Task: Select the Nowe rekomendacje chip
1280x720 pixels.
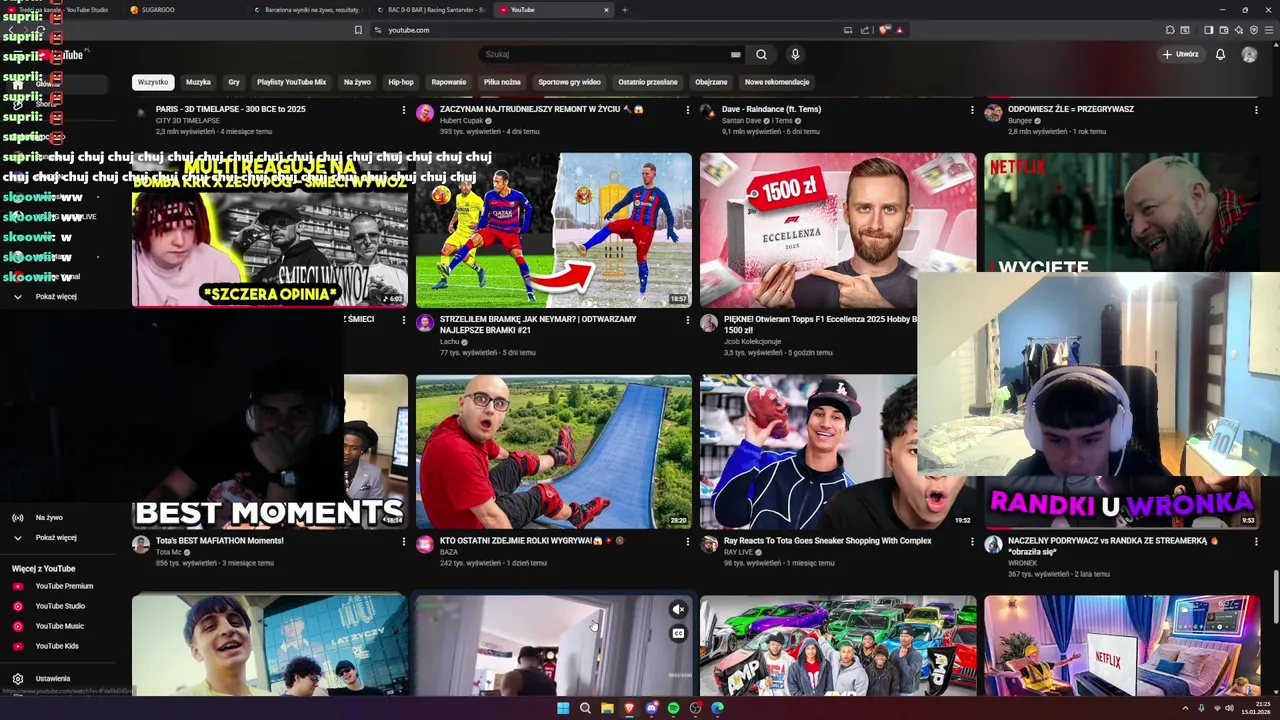Action: (777, 82)
